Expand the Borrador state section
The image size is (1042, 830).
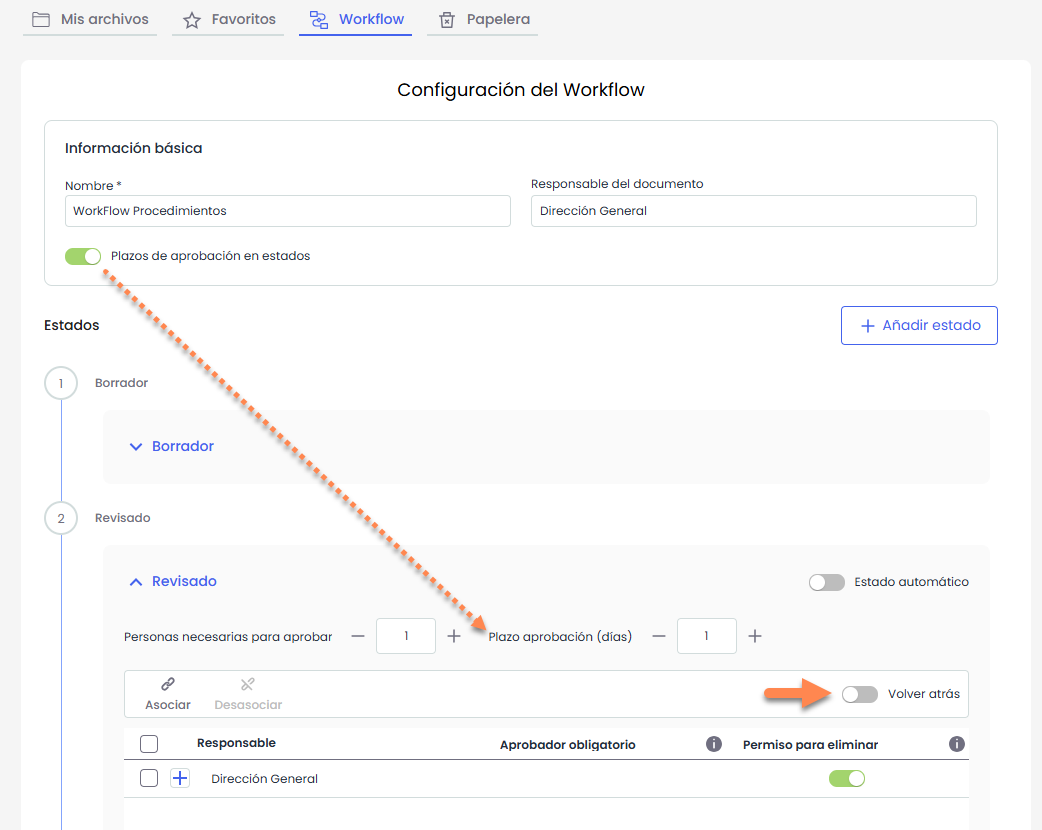click(172, 446)
